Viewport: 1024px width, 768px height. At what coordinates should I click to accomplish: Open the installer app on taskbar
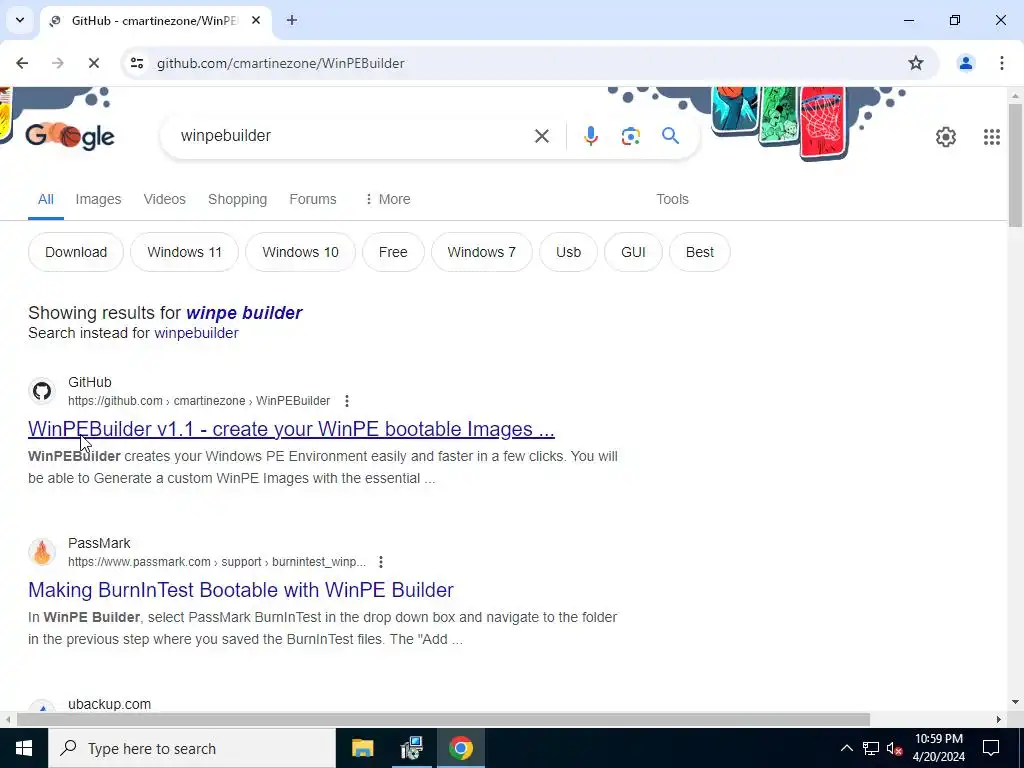click(411, 748)
